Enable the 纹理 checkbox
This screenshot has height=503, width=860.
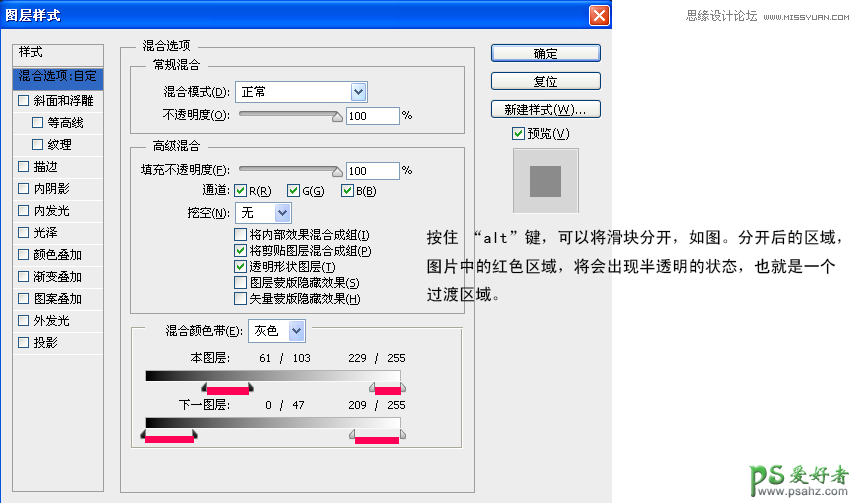click(x=37, y=144)
